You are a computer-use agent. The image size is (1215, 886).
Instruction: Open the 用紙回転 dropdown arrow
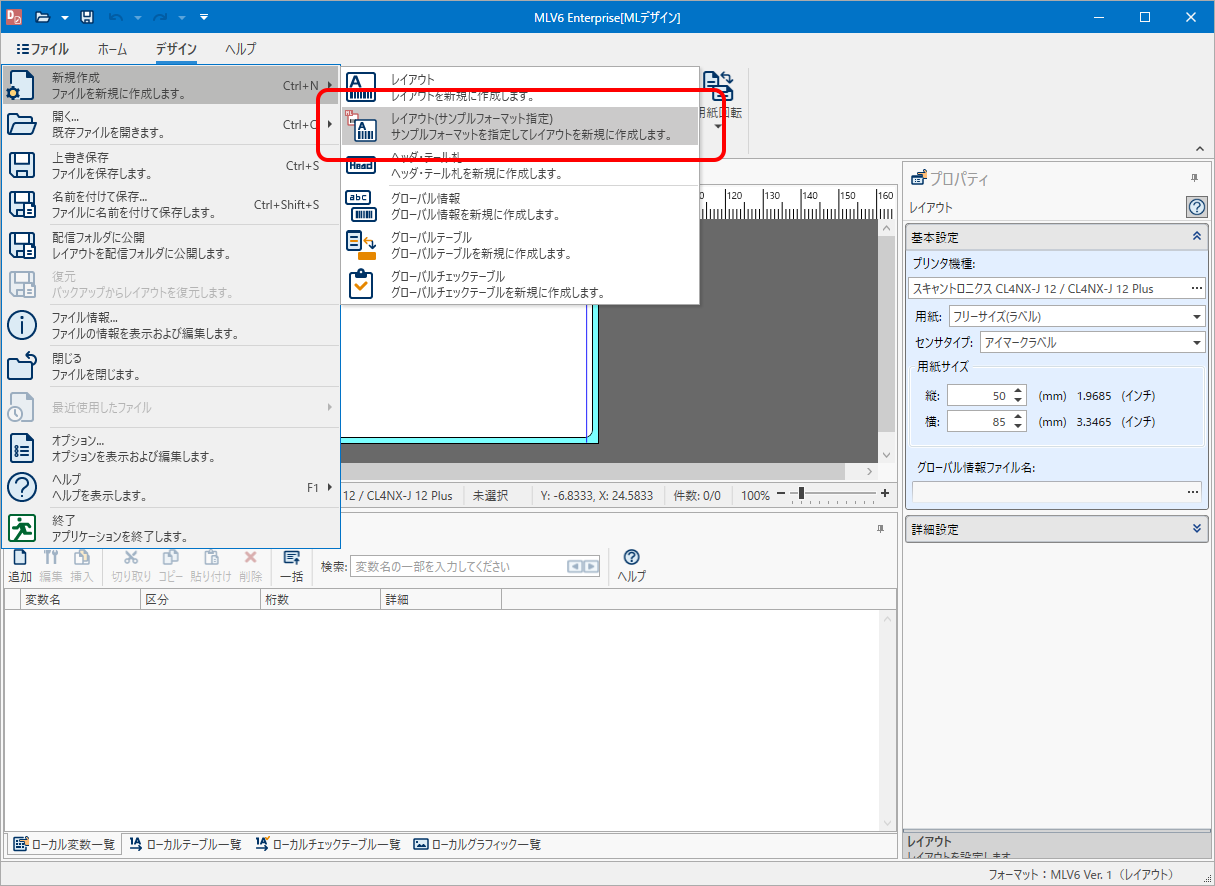[x=718, y=126]
